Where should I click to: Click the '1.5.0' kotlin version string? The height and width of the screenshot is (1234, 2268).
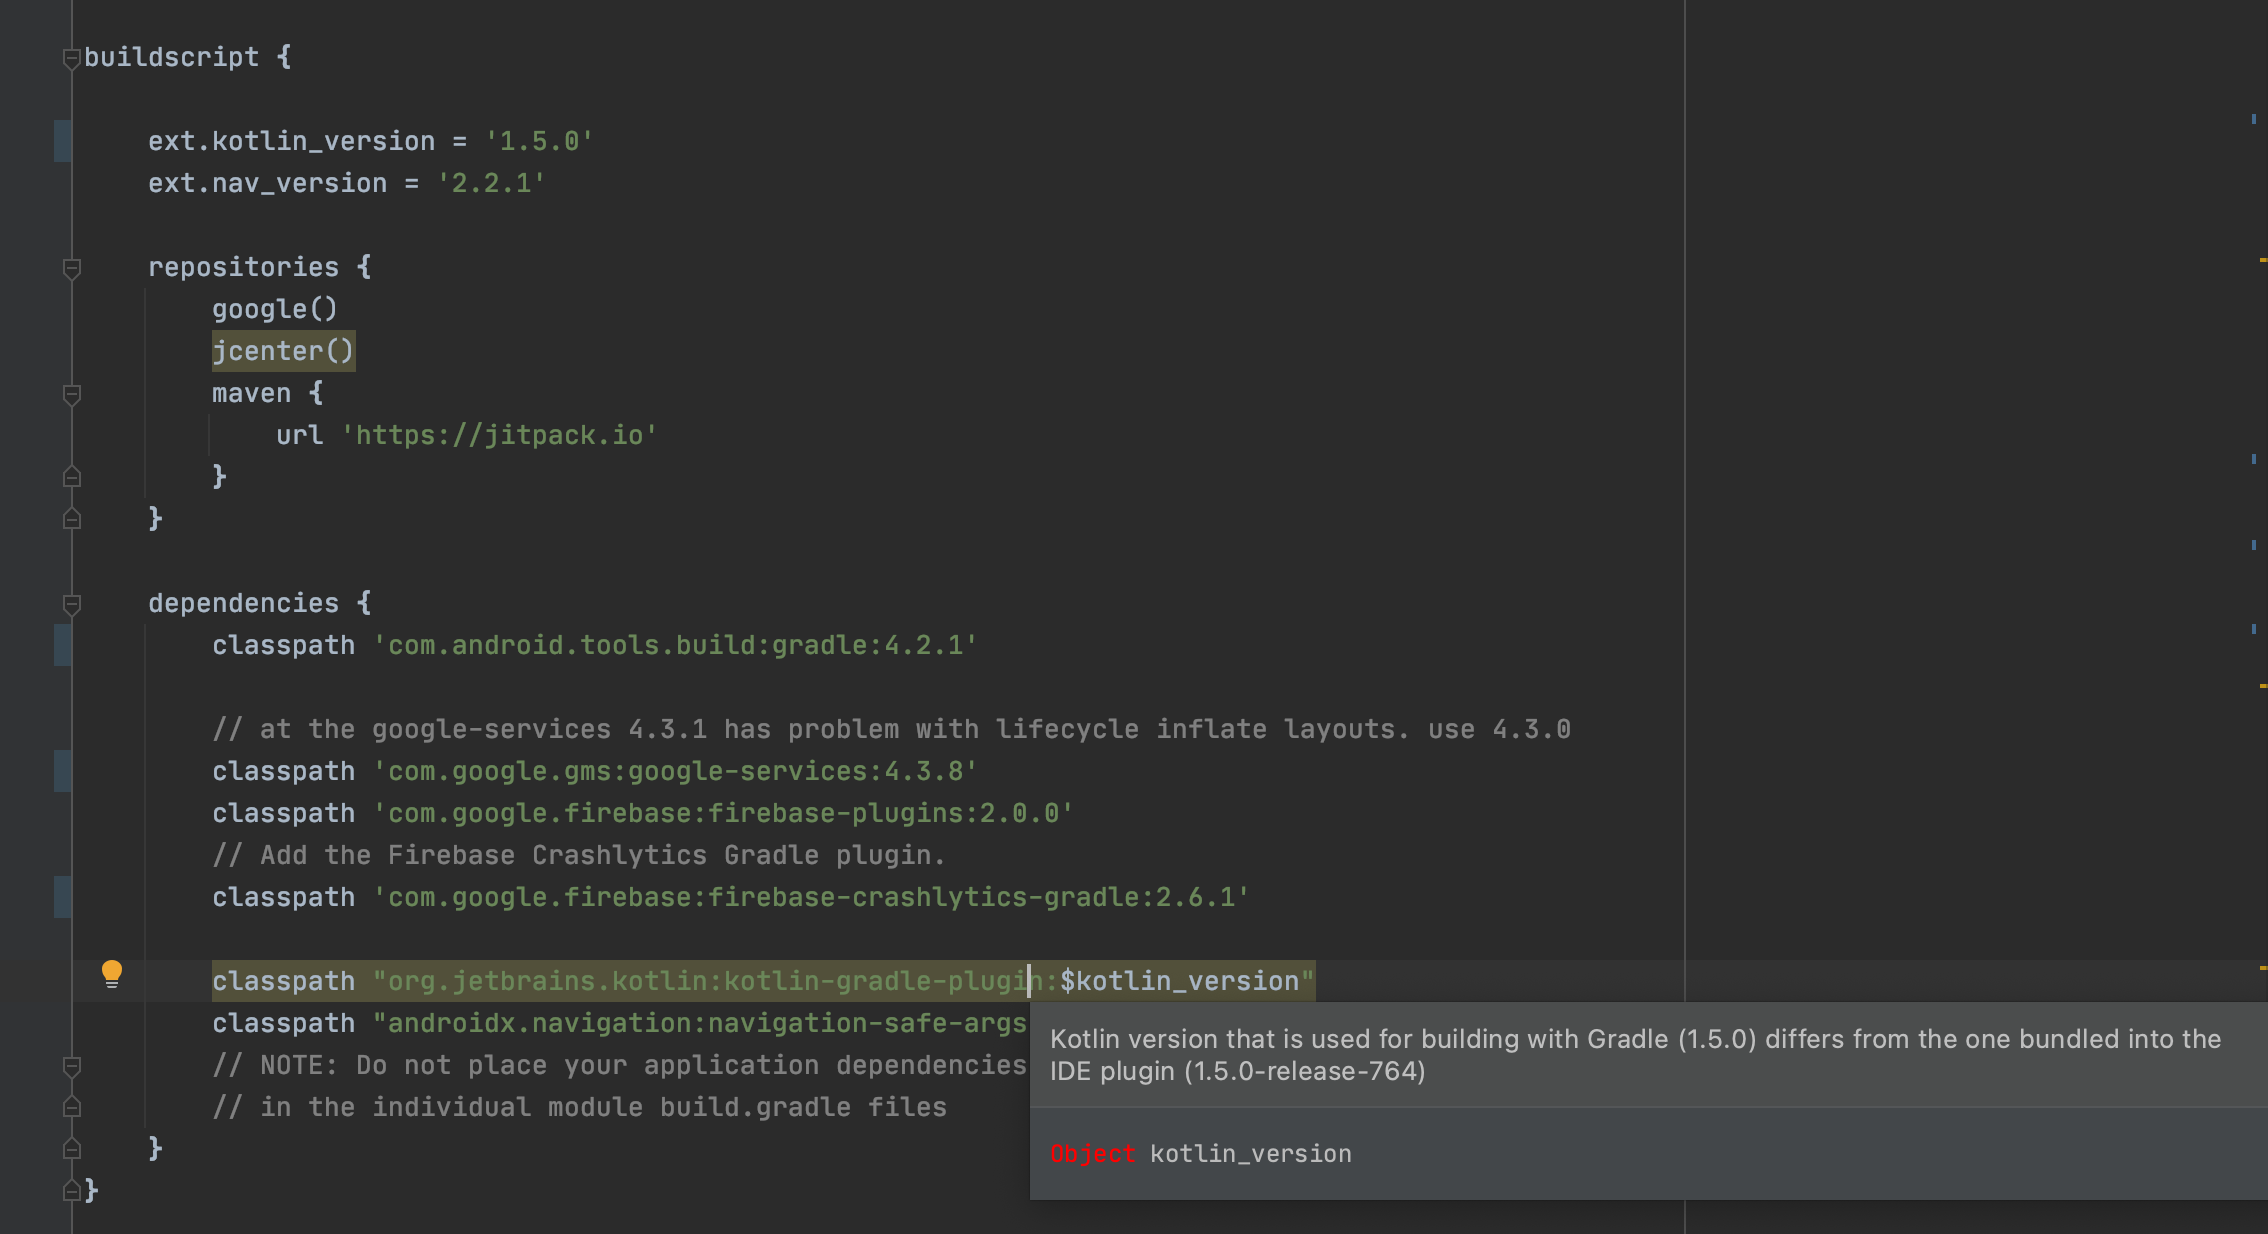(539, 141)
